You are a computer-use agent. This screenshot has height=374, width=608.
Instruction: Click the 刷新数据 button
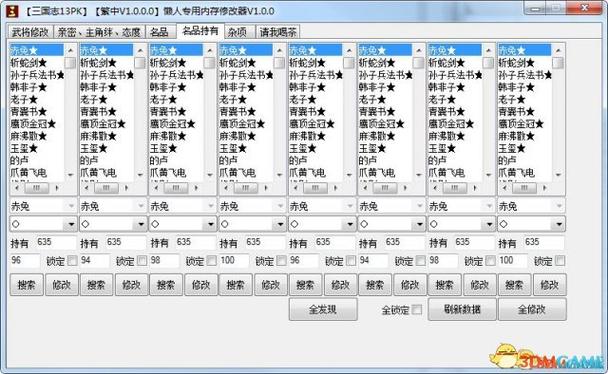point(462,309)
